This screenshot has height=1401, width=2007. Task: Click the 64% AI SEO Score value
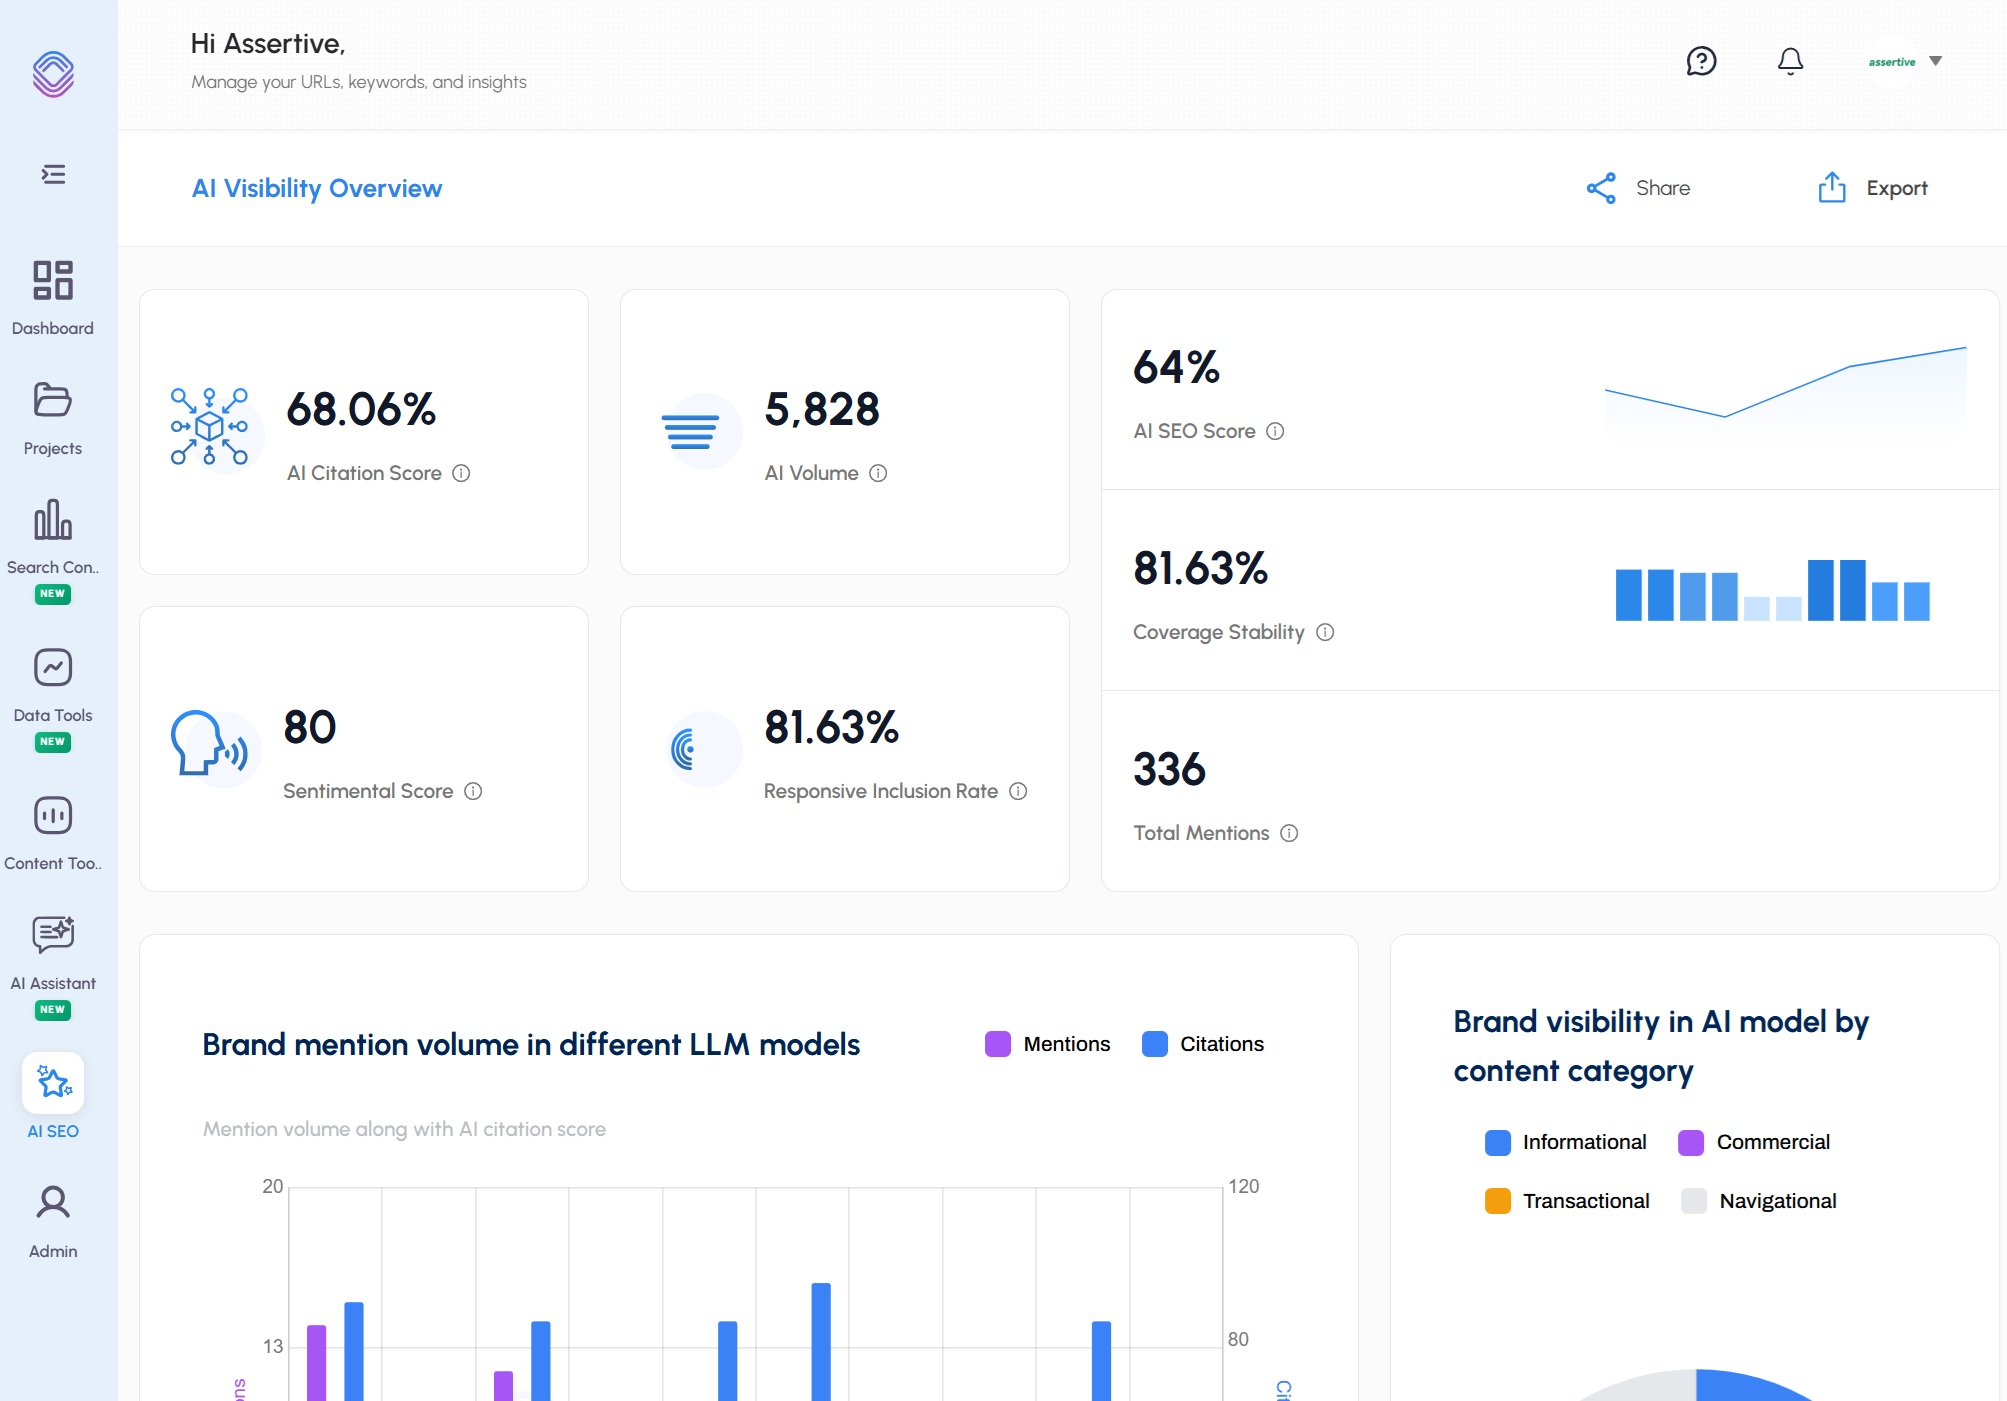(1176, 367)
